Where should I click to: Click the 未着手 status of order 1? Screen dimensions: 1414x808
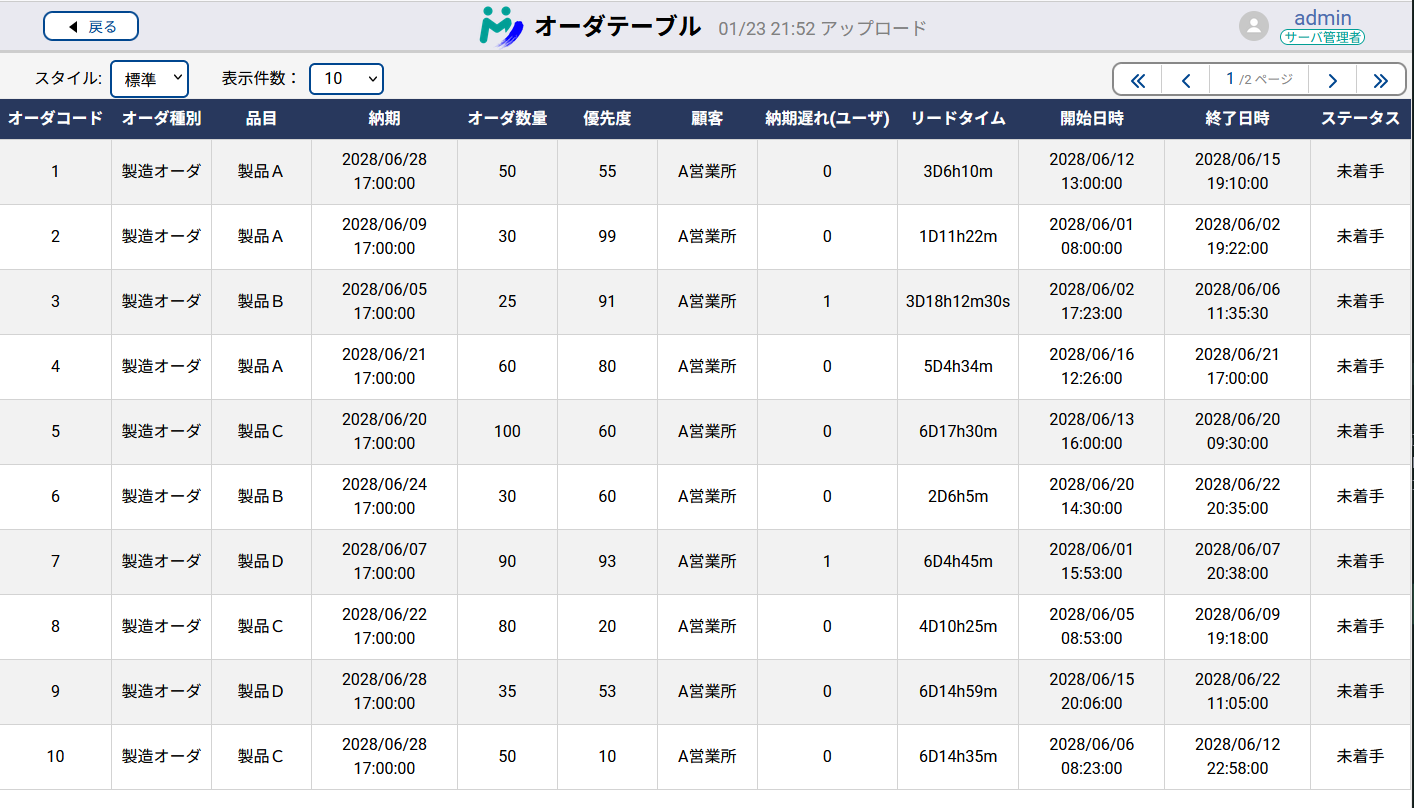[x=1359, y=171]
